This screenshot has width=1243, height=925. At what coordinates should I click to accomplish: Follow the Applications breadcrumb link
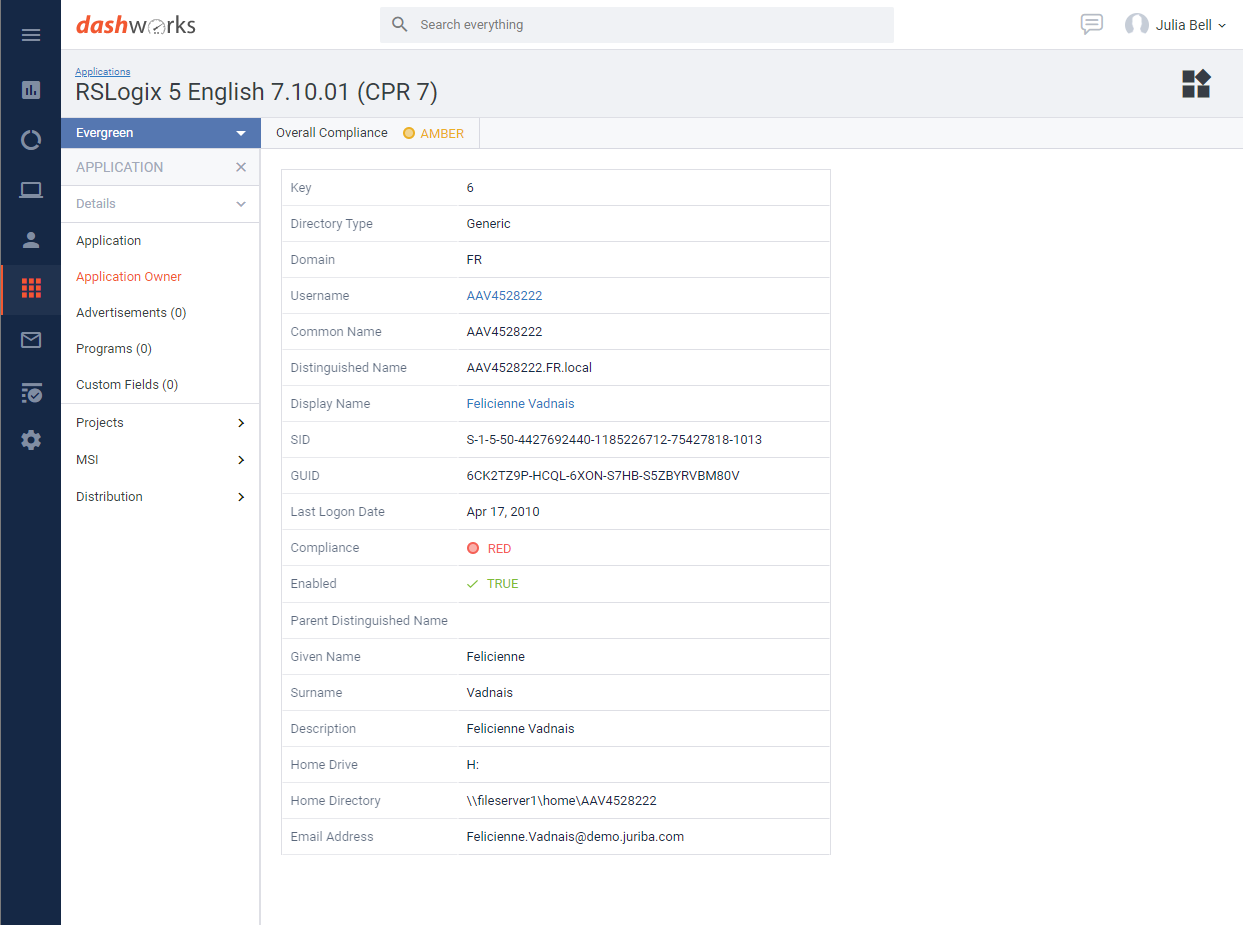point(103,72)
